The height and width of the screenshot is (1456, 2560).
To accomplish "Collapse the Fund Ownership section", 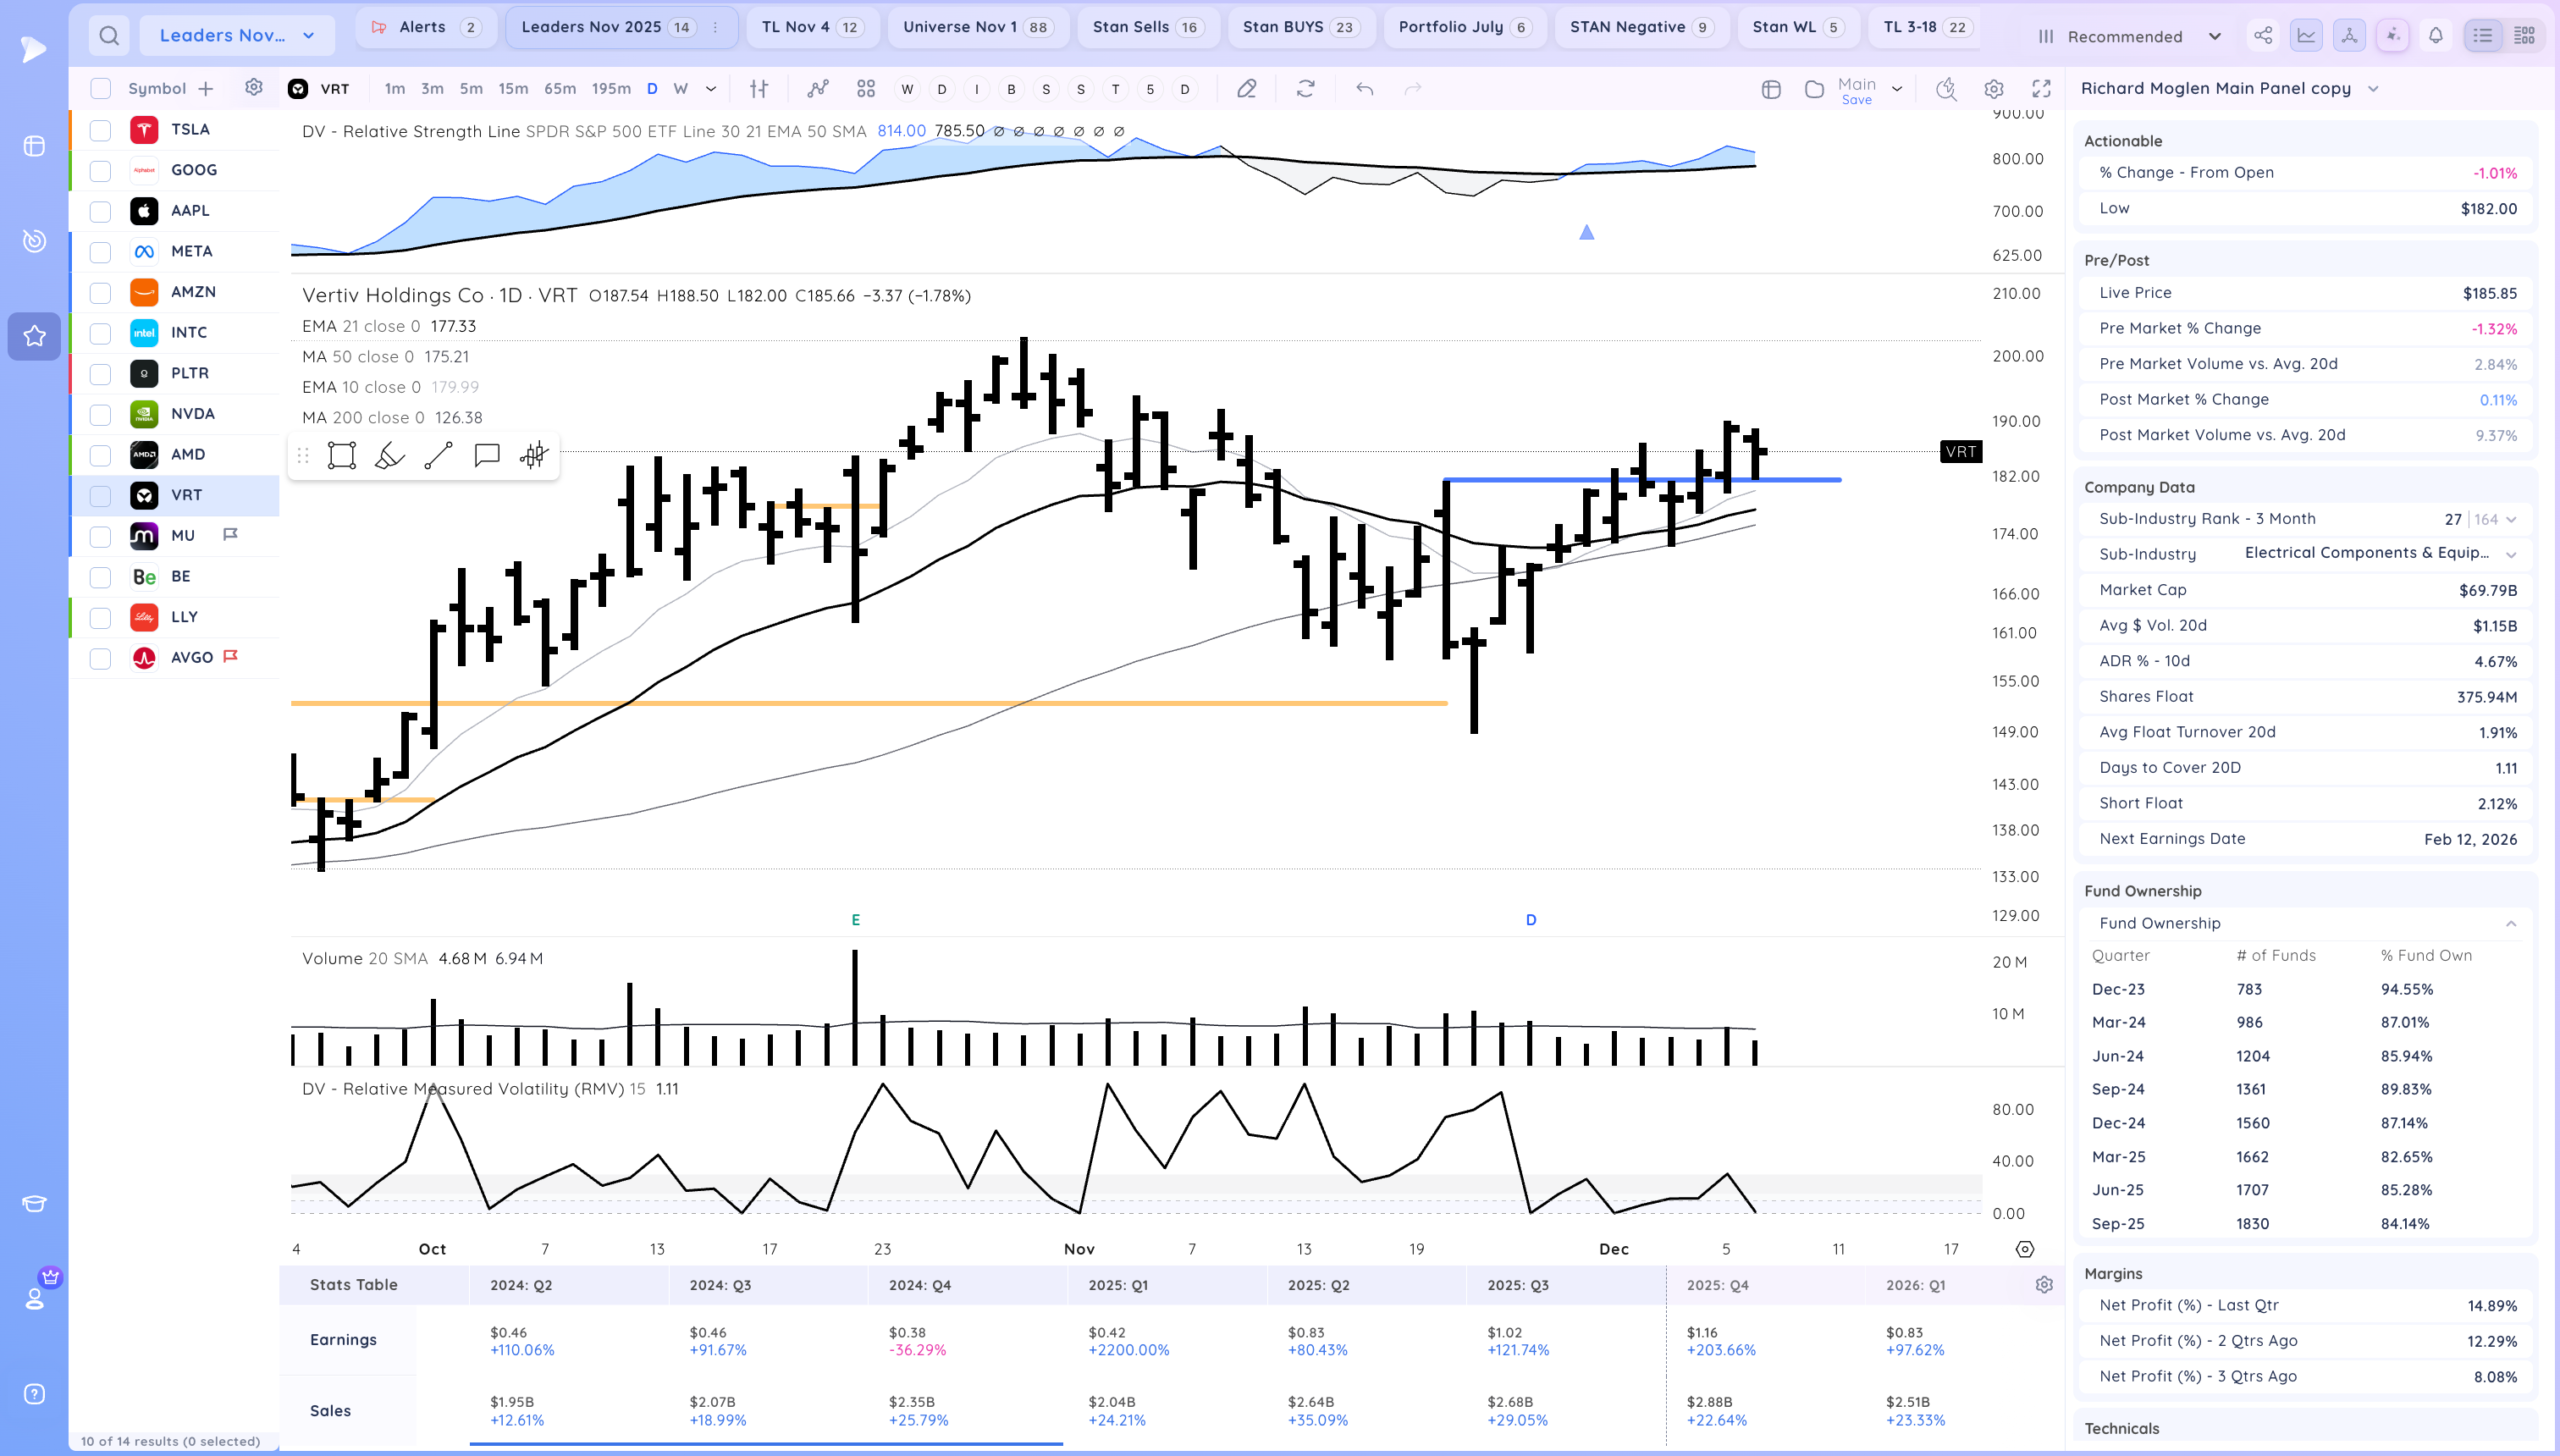I will coord(2511,924).
